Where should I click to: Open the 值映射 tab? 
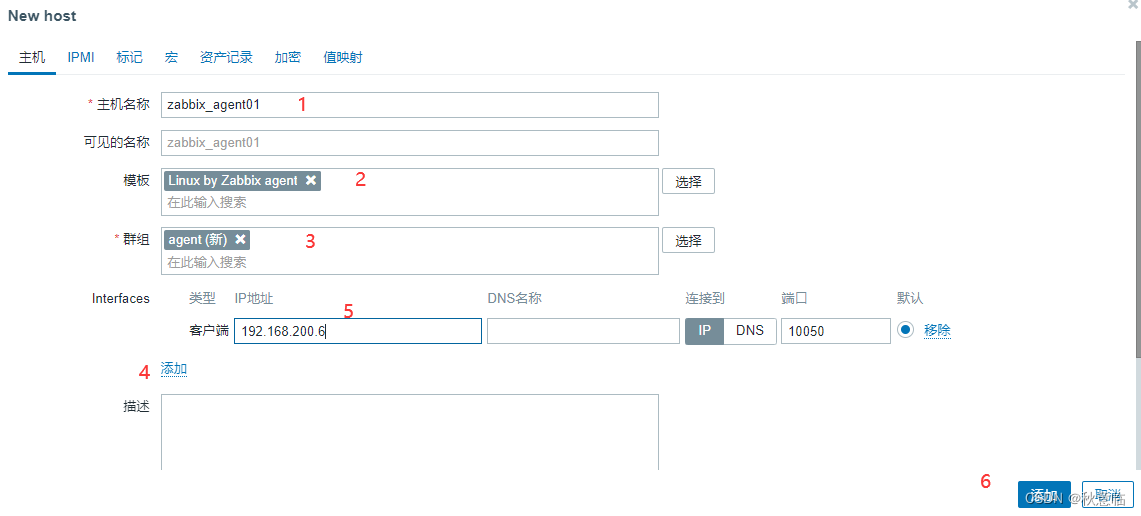(343, 57)
